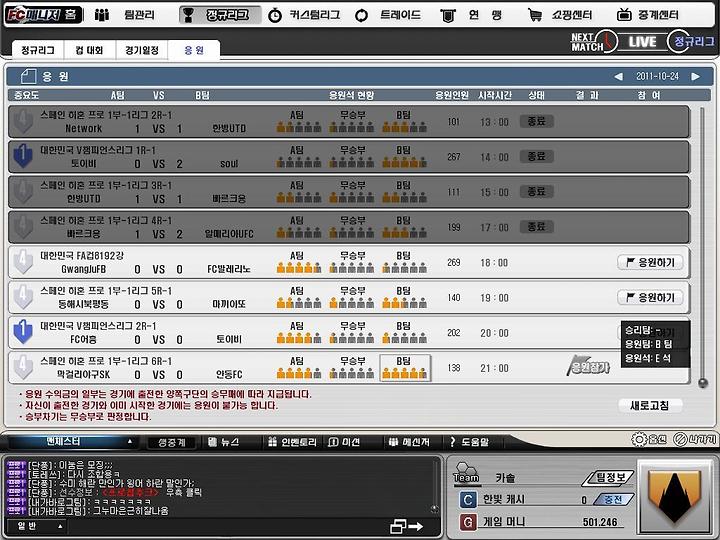Screen dimensions: 720x540
Task: Click 응원하기 for 동해시빅평동 match
Action: [650, 298]
